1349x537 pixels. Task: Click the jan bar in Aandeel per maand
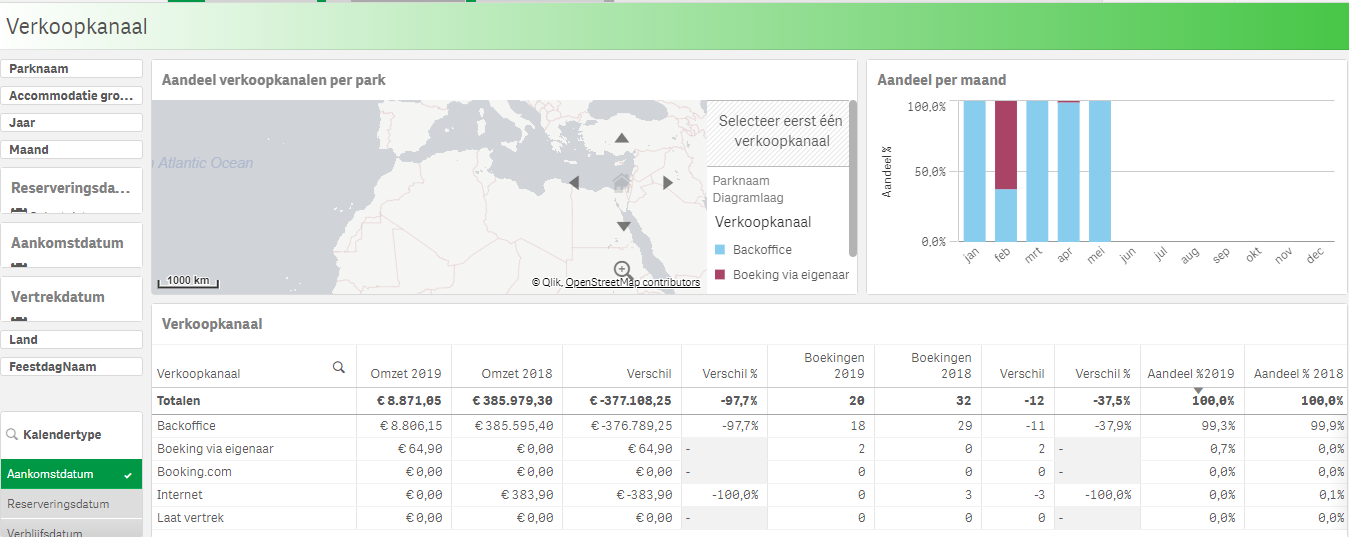point(974,171)
